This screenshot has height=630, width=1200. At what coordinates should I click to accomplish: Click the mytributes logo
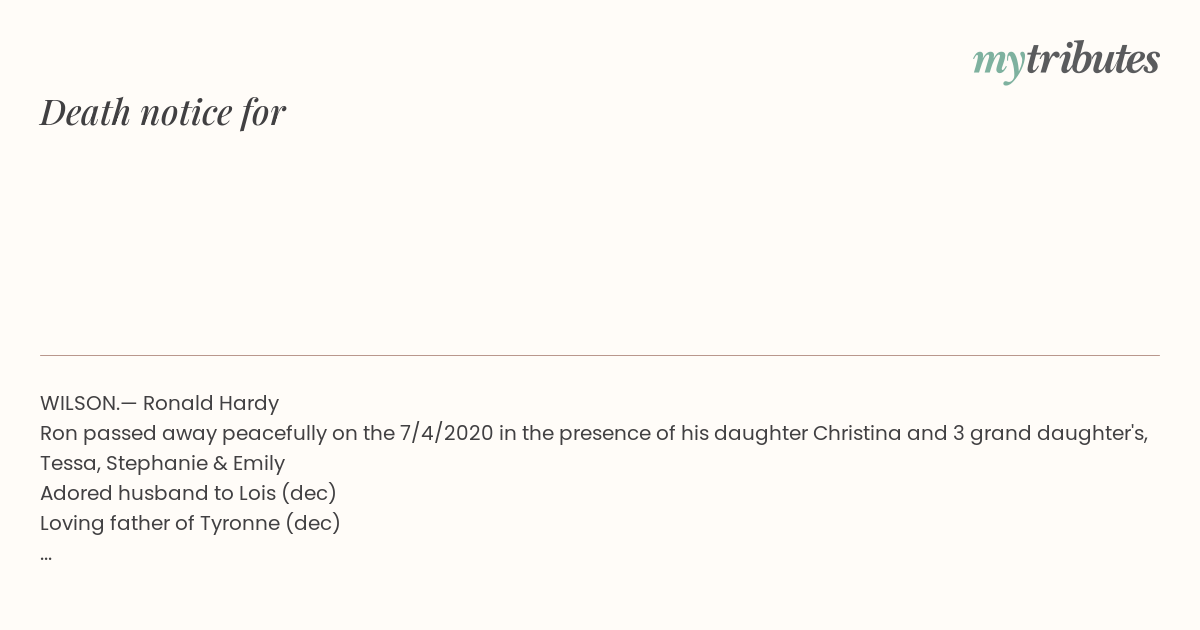pyautogui.click(x=1066, y=61)
